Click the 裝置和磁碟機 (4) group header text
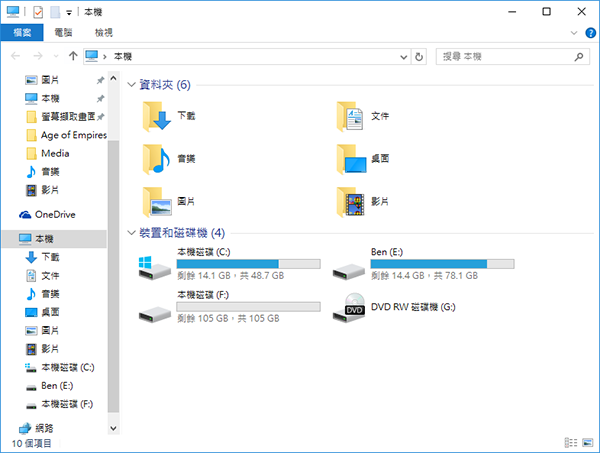Image resolution: width=600 pixels, height=453 pixels. coord(182,233)
